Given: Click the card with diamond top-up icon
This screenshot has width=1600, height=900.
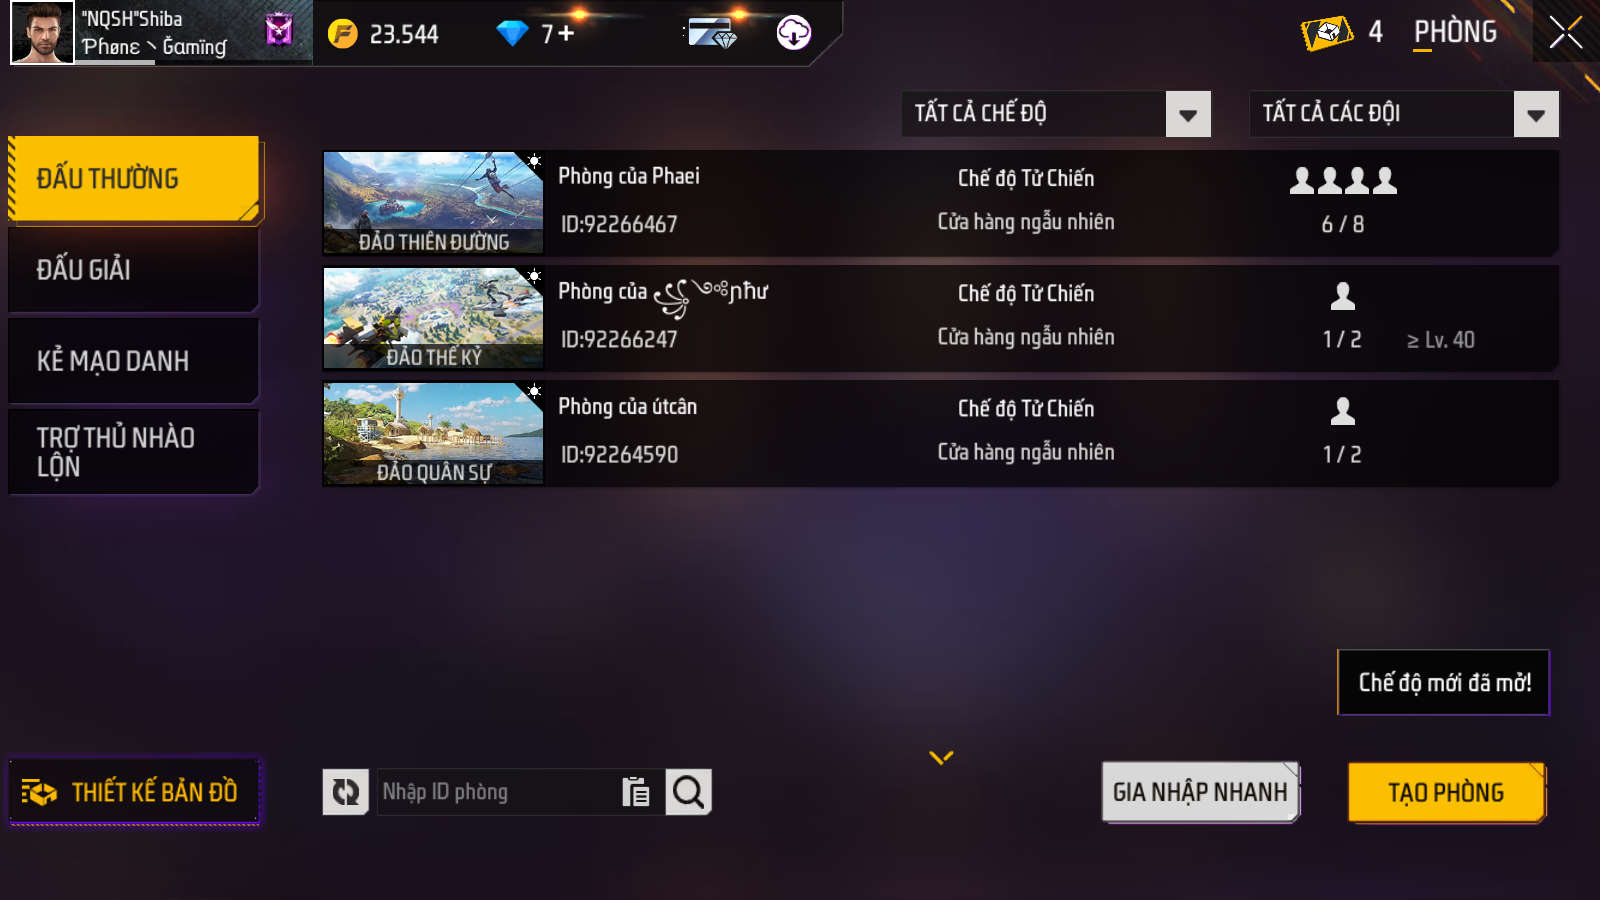Looking at the screenshot, I should tap(713, 33).
